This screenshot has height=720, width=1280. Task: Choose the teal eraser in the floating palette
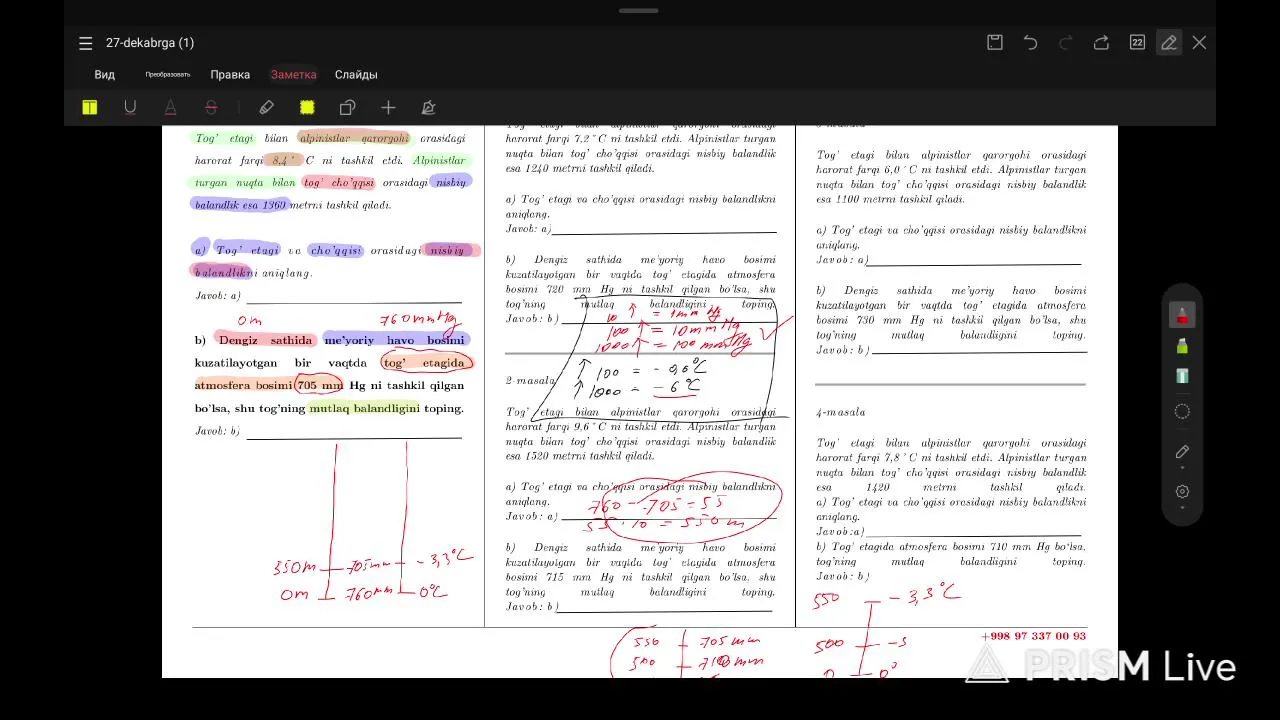coord(1182,376)
